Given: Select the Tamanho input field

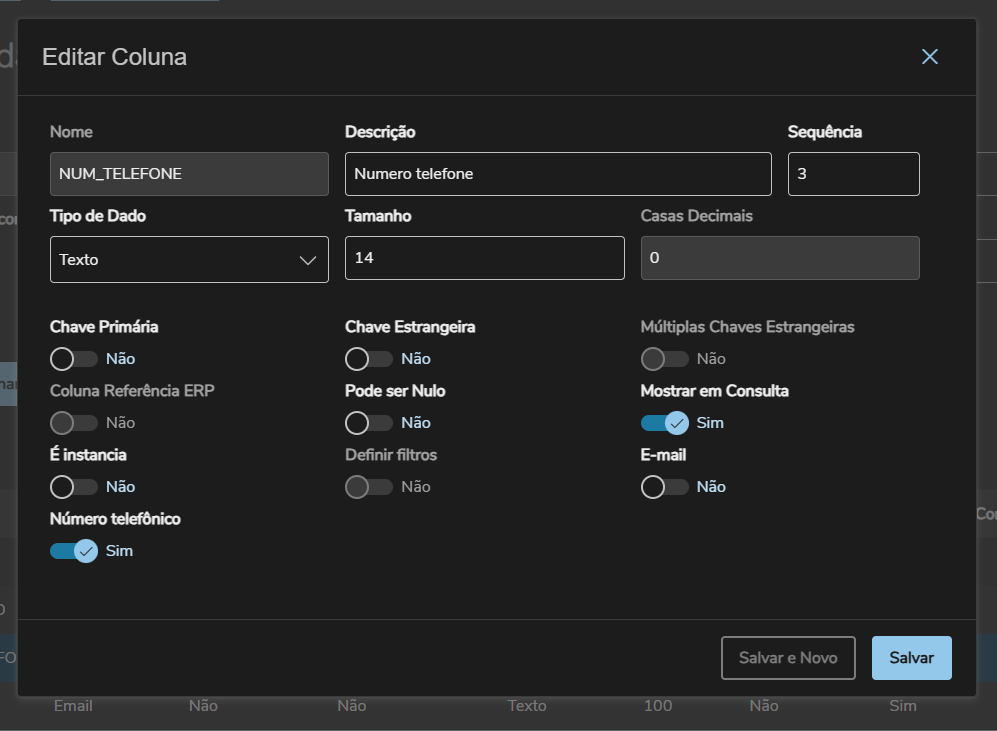Looking at the screenshot, I should [484, 258].
